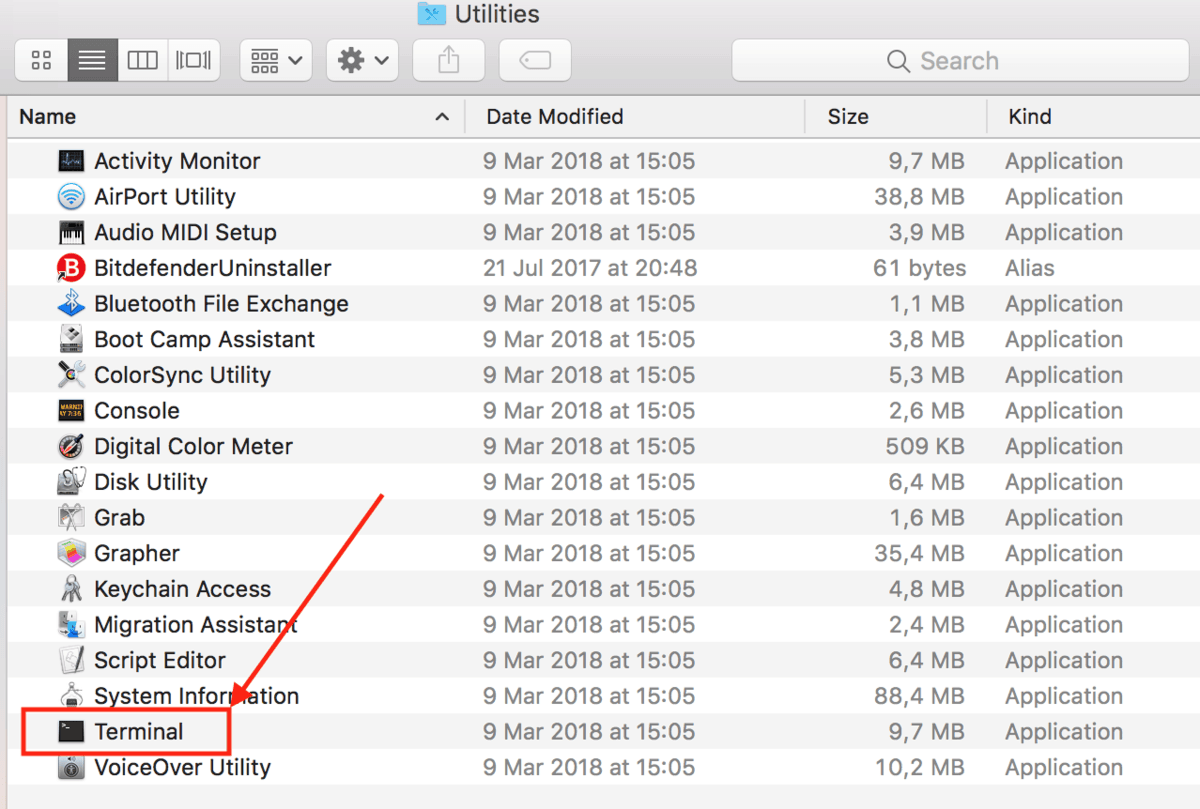Viewport: 1200px width, 809px height.
Task: Sort by the Kind column header
Action: pos(1030,117)
